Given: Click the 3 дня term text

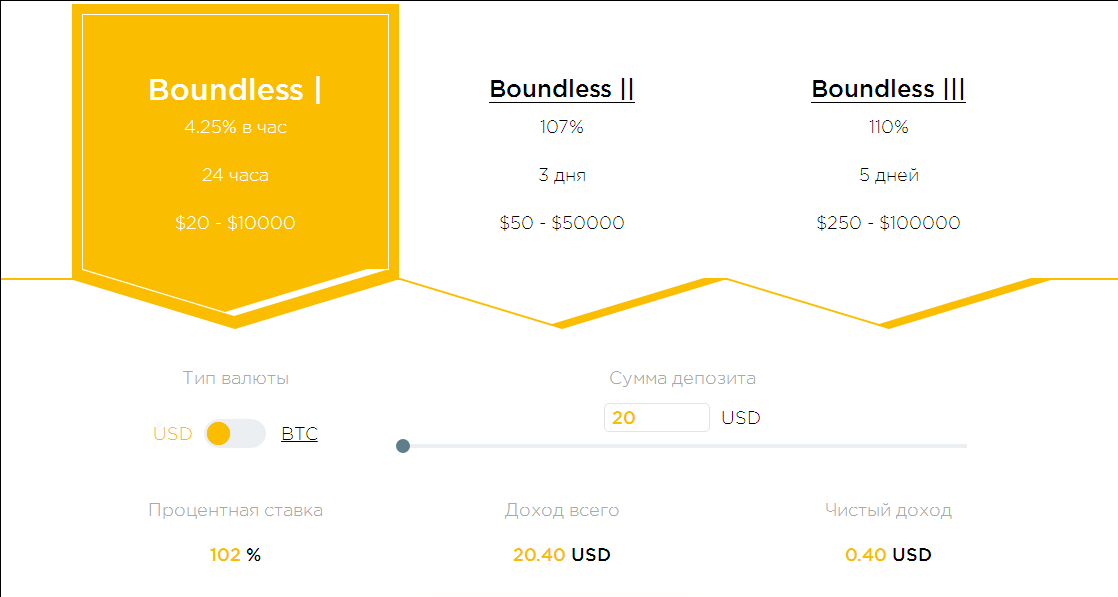Looking at the screenshot, I should (562, 175).
